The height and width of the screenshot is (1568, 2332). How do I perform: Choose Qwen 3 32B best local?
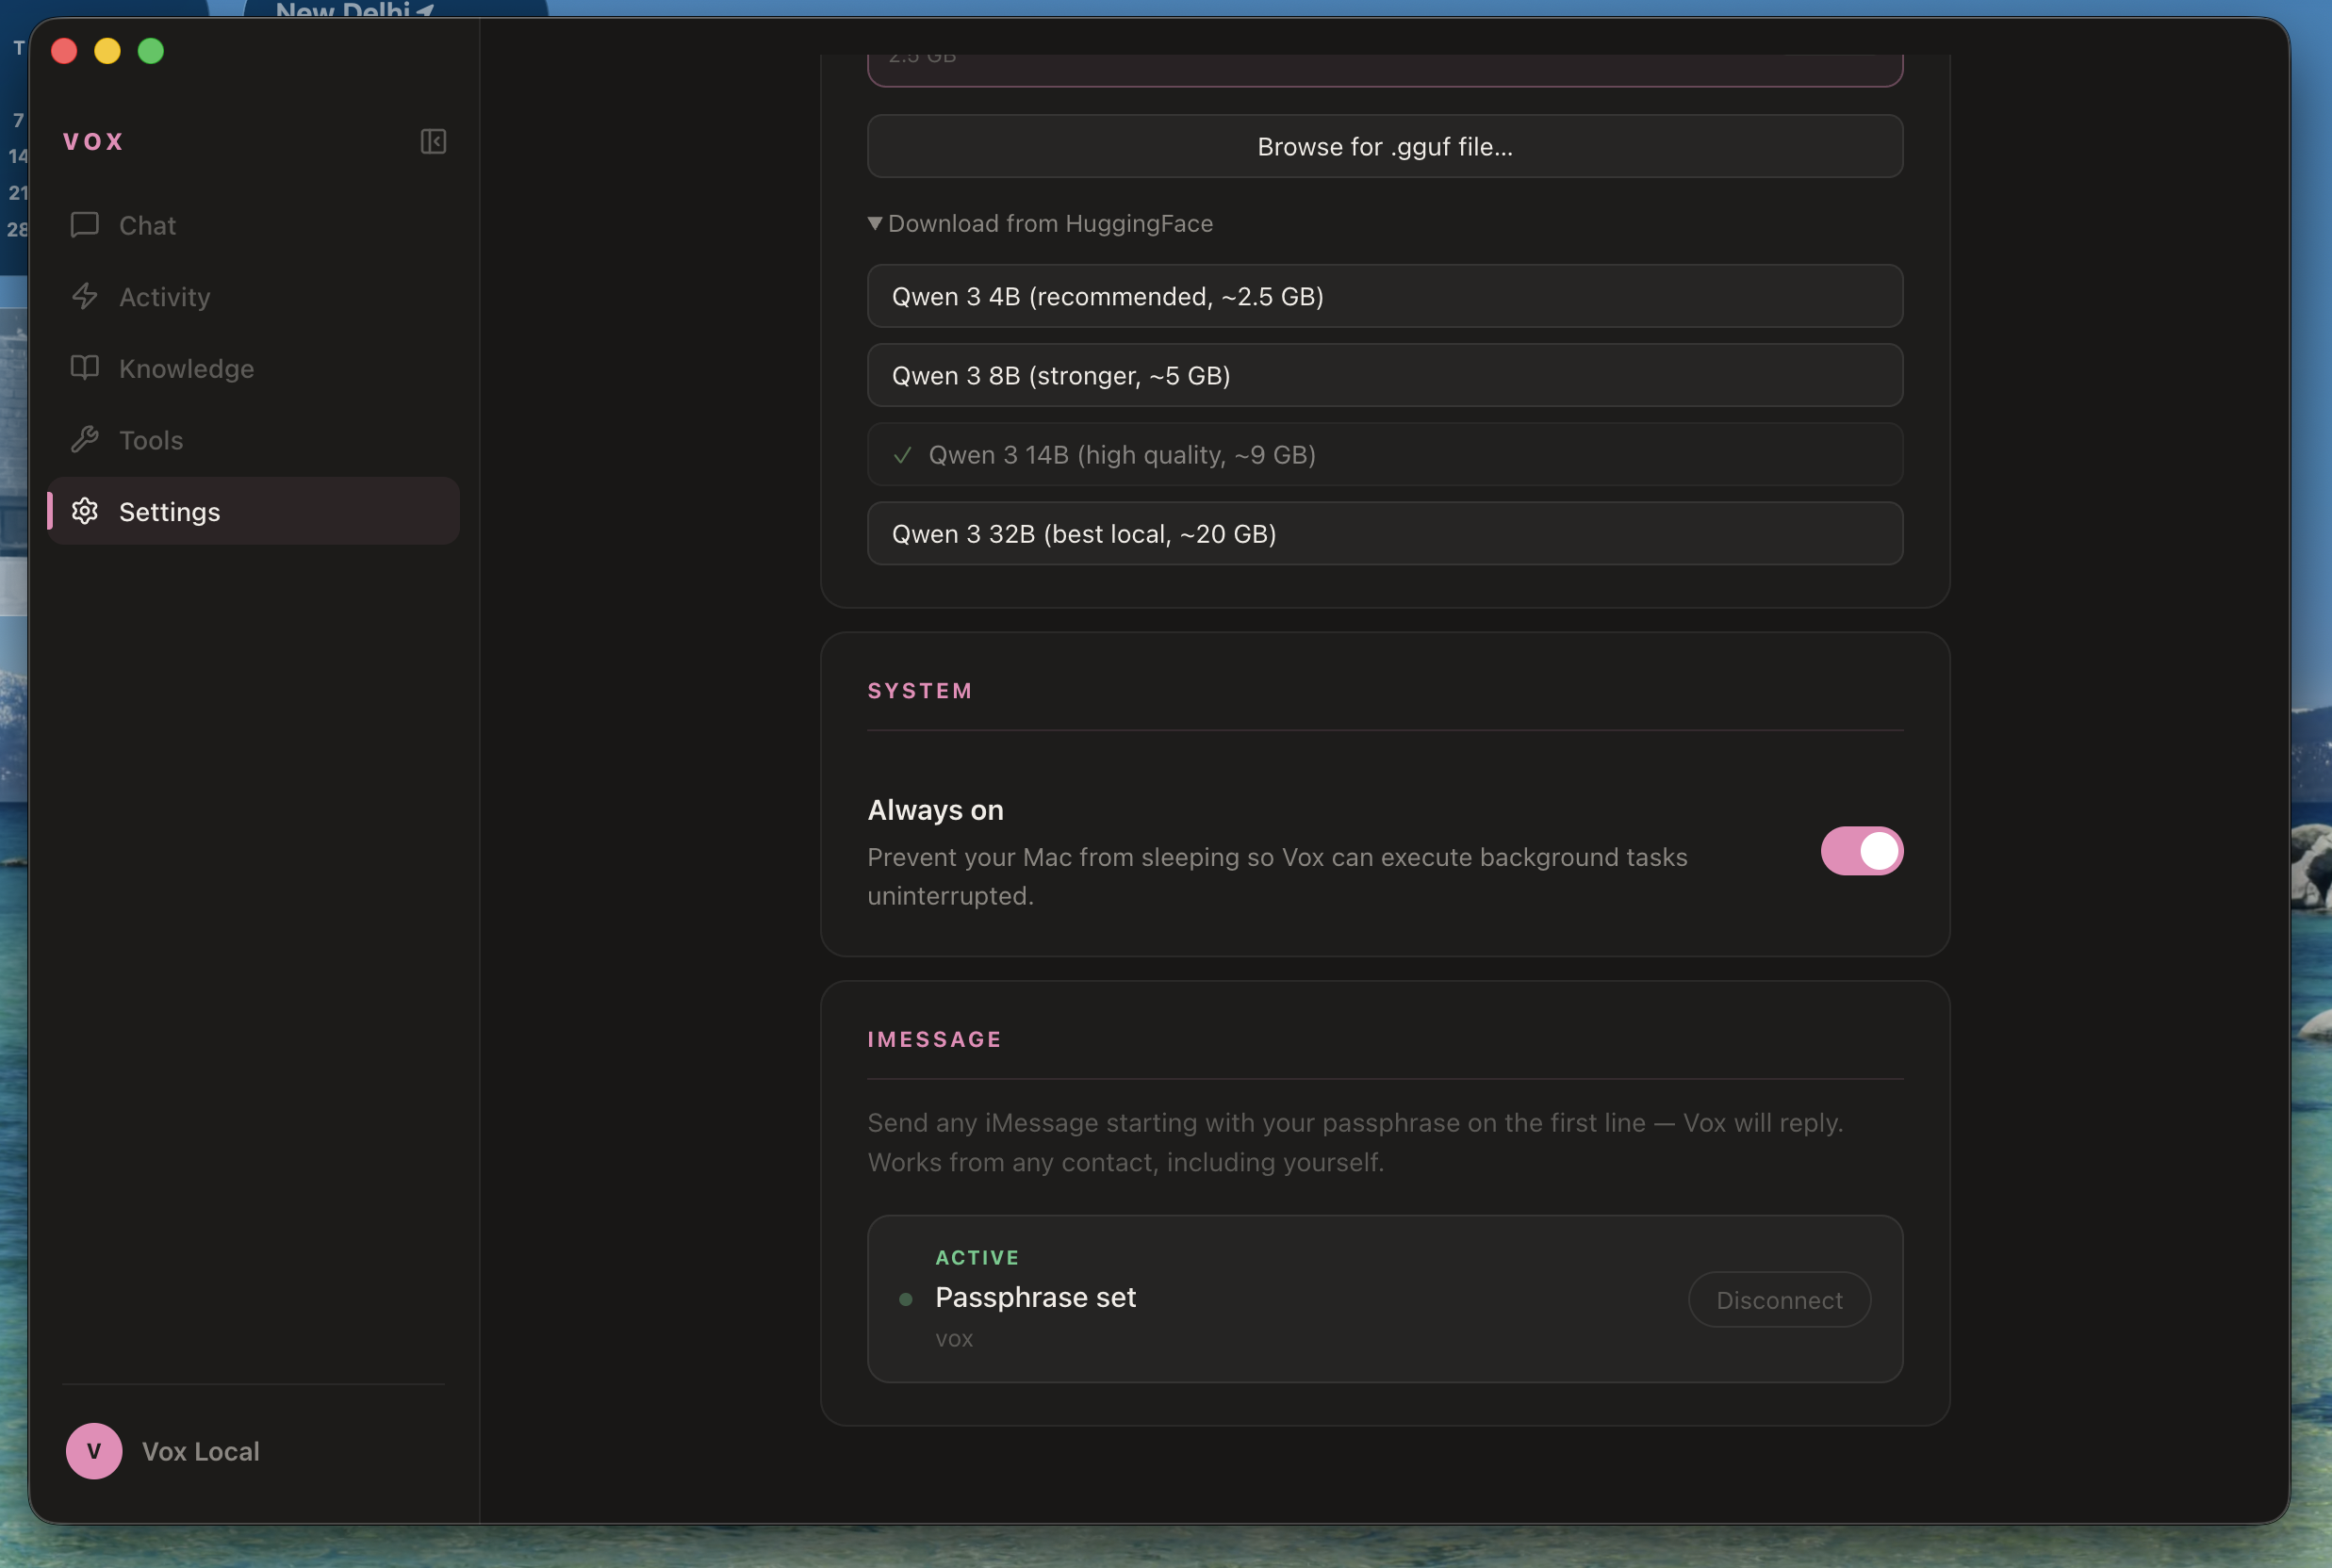(x=1384, y=534)
